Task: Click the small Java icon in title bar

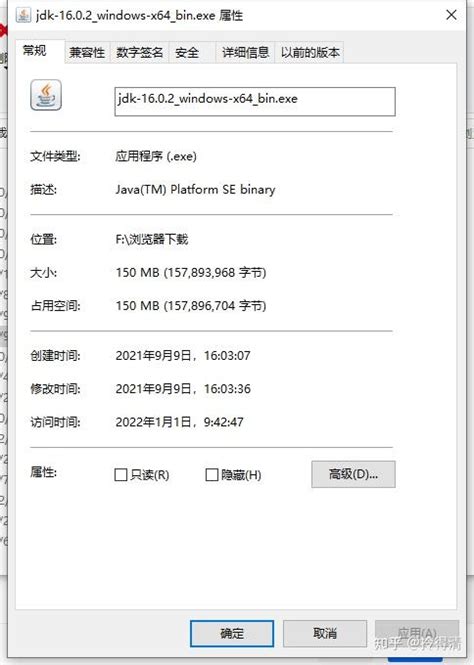Action: click(23, 15)
